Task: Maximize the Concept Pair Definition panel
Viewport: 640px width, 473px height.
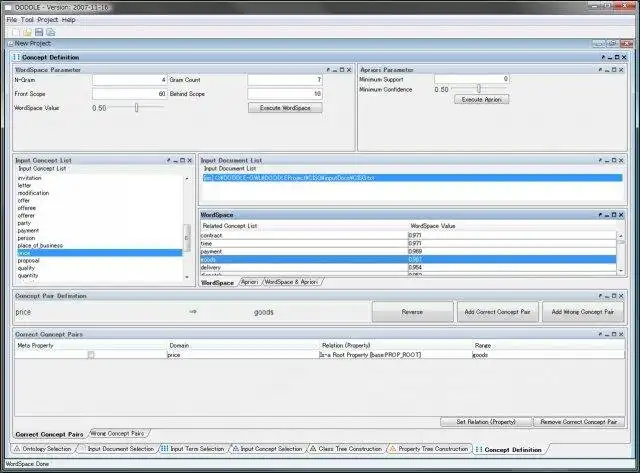Action: point(614,296)
